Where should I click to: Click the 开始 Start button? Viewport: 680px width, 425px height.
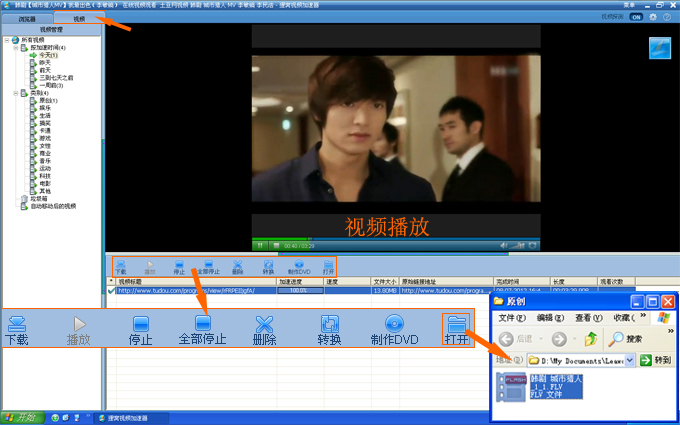click(x=23, y=418)
